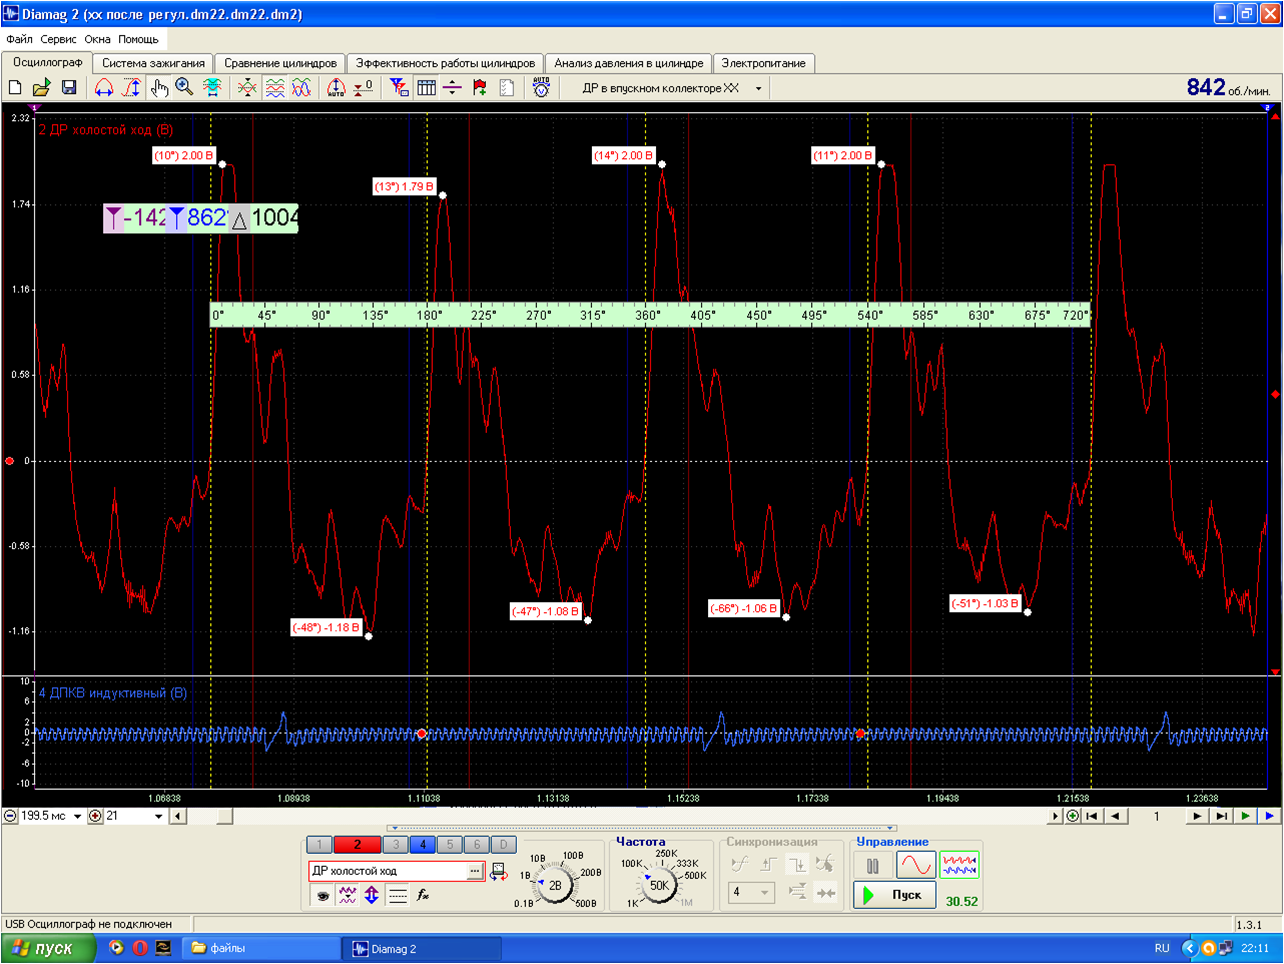
Task: Click the teal stacked-waves toolbar icon
Action: coord(212,88)
